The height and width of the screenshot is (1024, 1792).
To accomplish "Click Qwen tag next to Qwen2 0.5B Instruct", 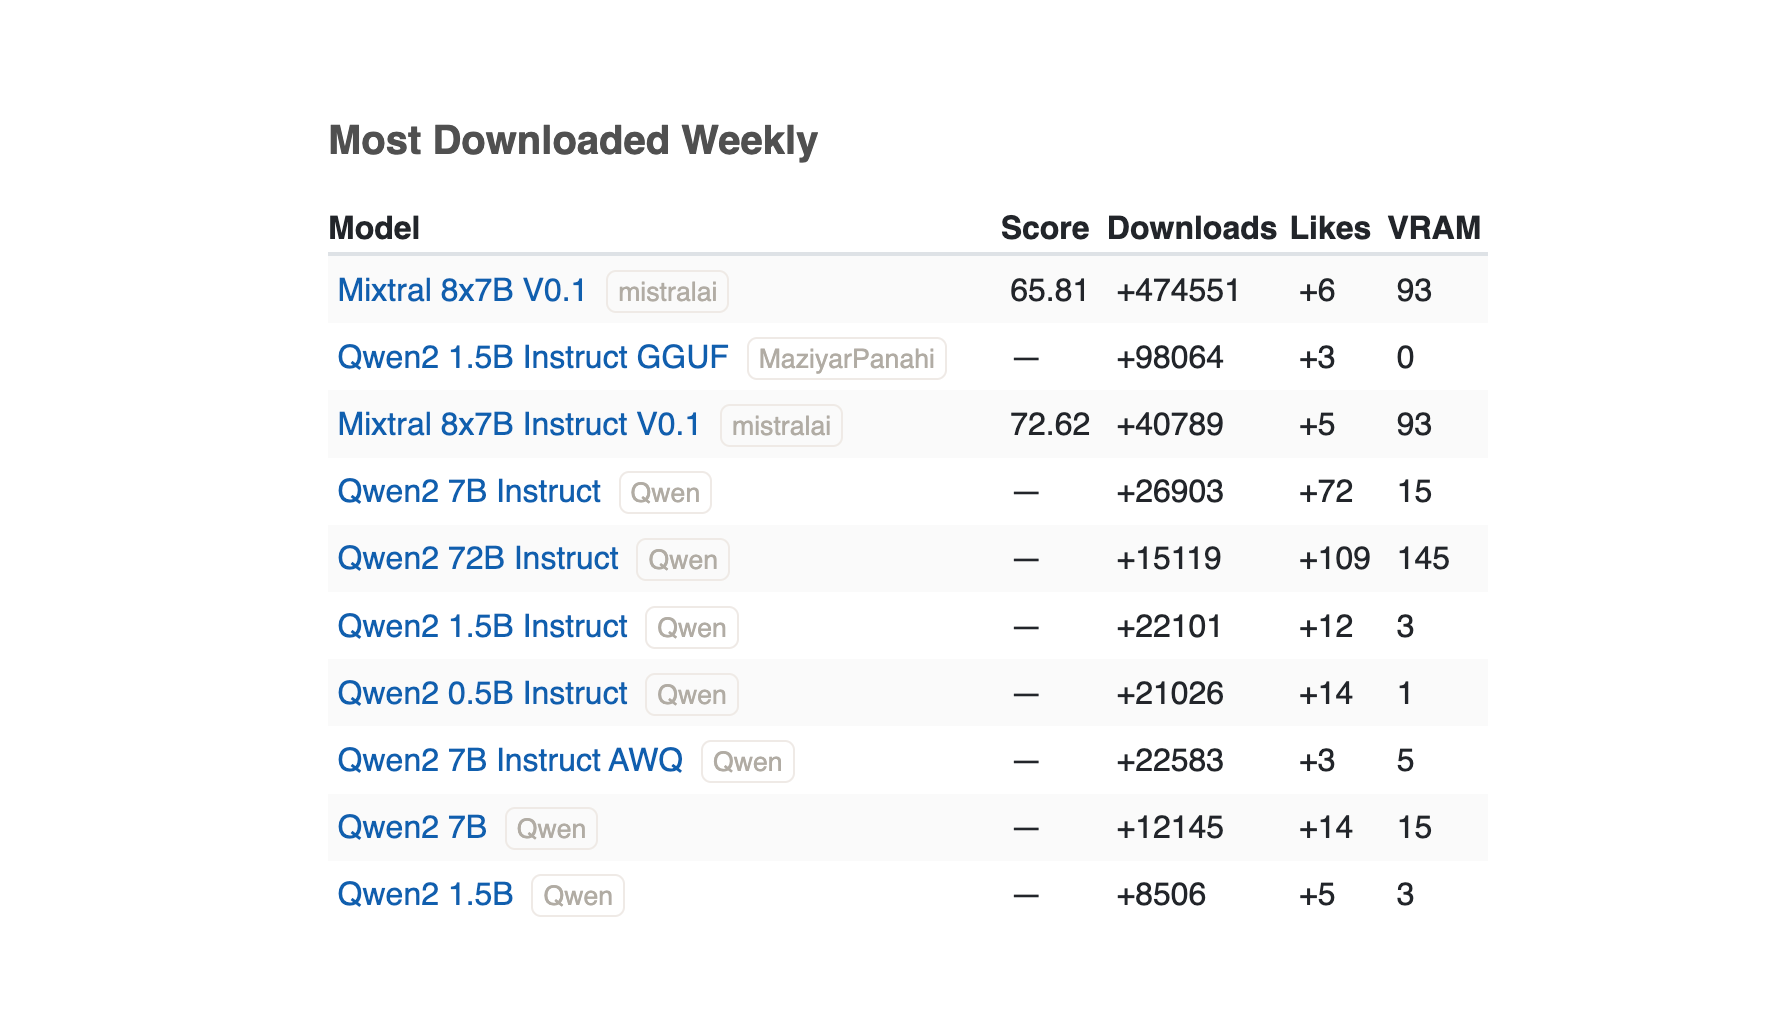I will click(692, 695).
